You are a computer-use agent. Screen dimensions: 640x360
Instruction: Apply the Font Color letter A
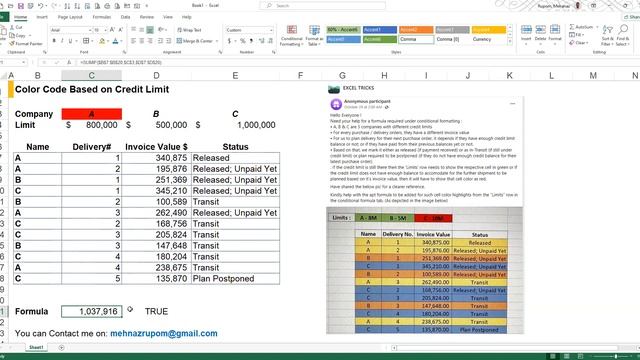(116, 41)
